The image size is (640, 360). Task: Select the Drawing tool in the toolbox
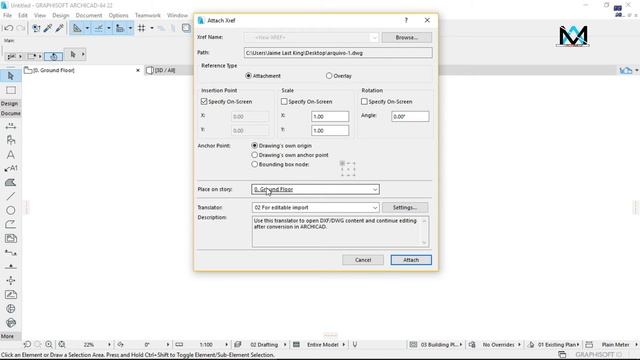(11, 238)
